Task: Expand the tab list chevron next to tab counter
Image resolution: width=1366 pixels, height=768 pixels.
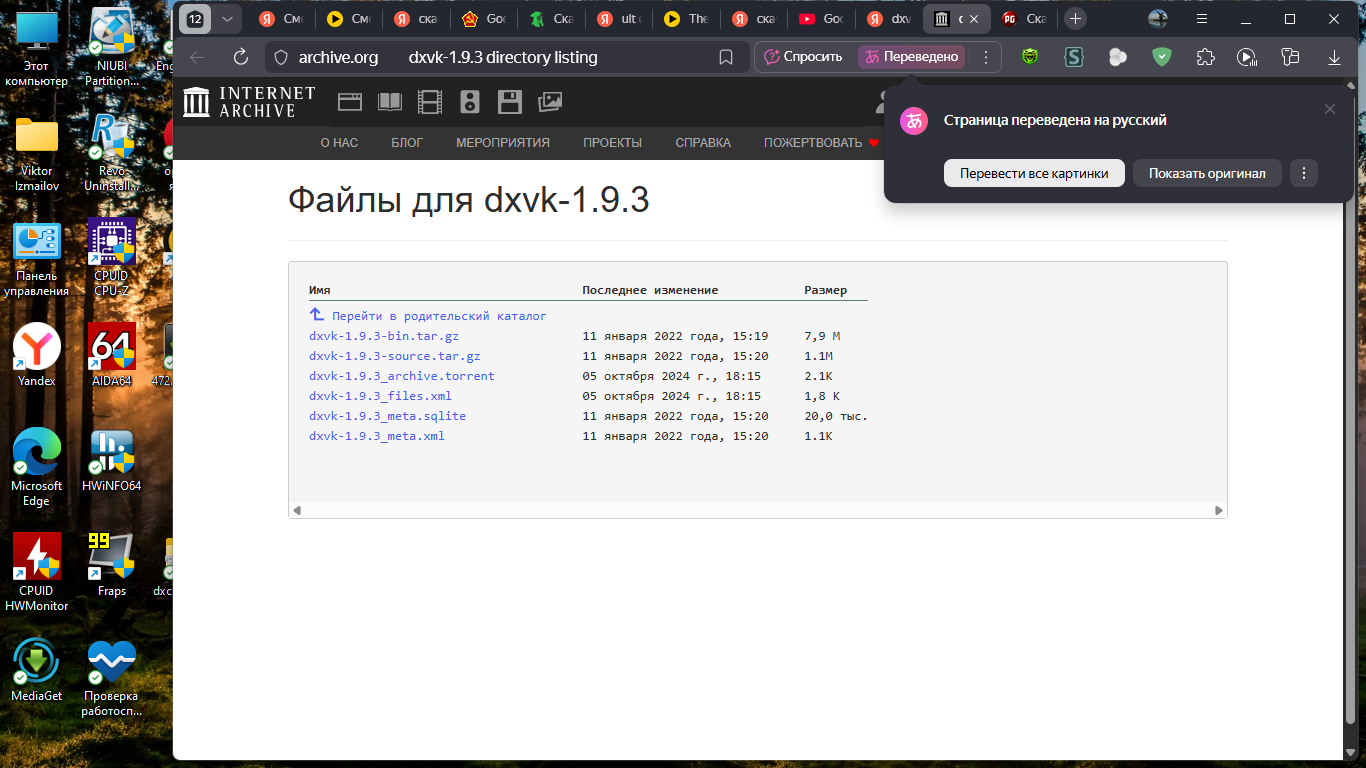Action: click(227, 19)
